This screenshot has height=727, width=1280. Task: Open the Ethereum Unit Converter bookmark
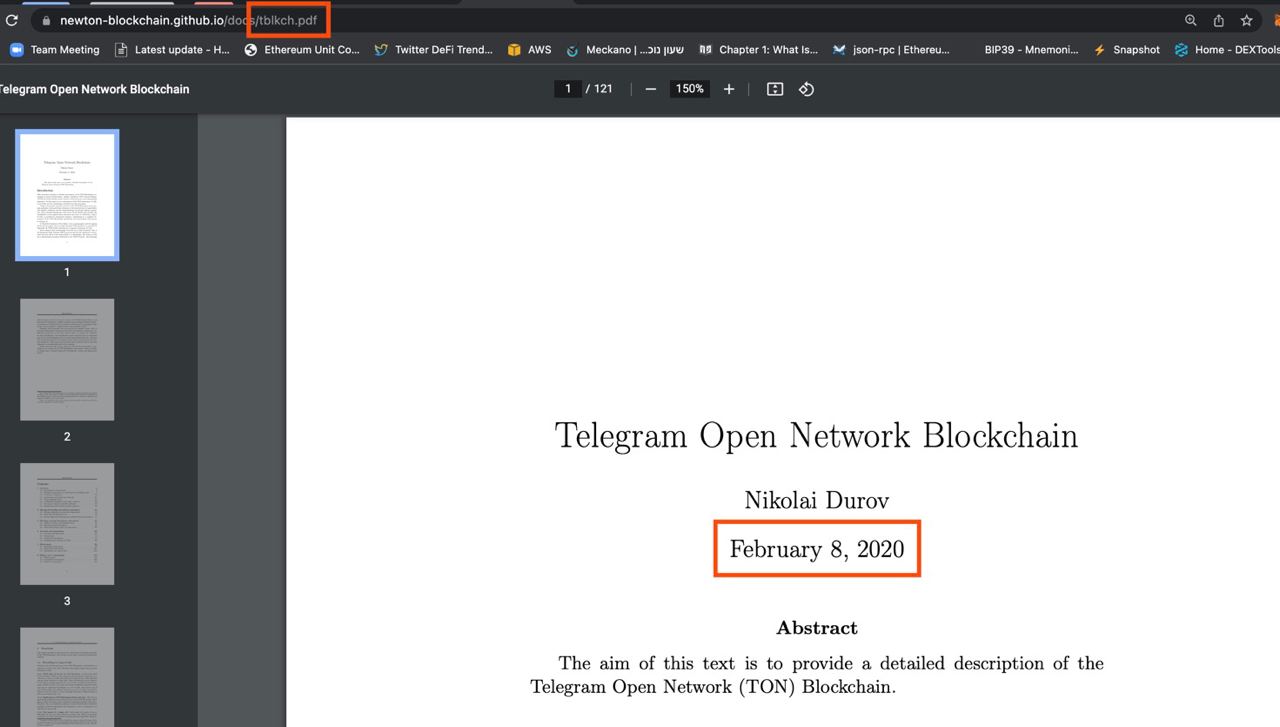click(302, 49)
